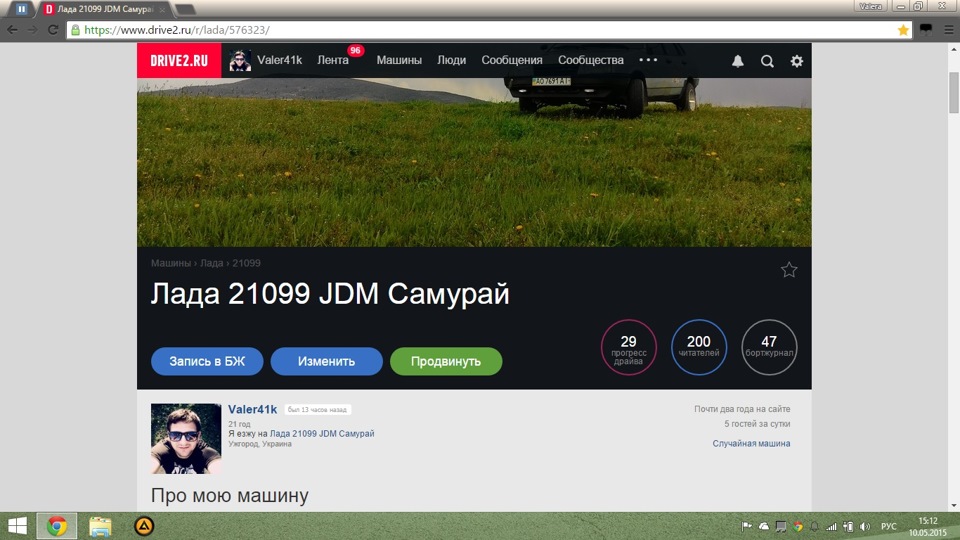960x540 pixels.
Task: Click the 47 бортжурнал circle
Action: [x=769, y=347]
